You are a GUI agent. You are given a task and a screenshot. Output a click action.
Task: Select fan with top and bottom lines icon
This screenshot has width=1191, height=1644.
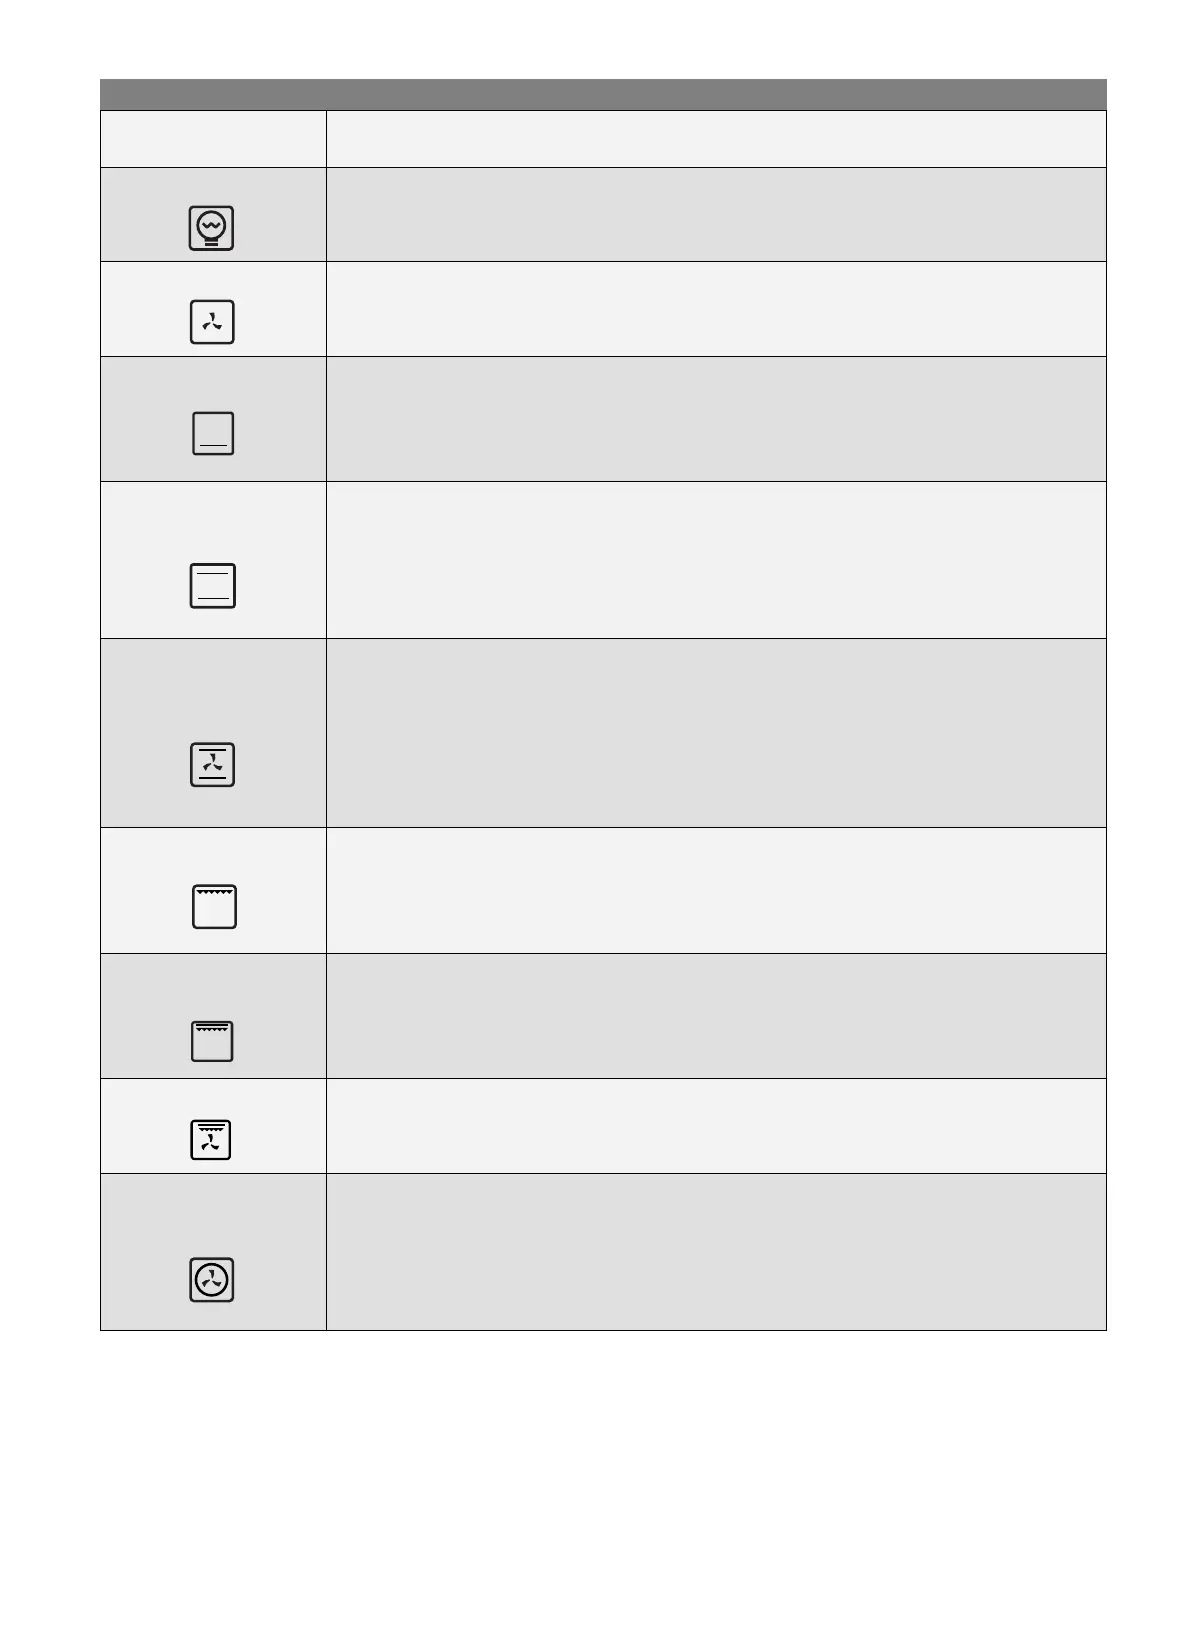(x=213, y=765)
